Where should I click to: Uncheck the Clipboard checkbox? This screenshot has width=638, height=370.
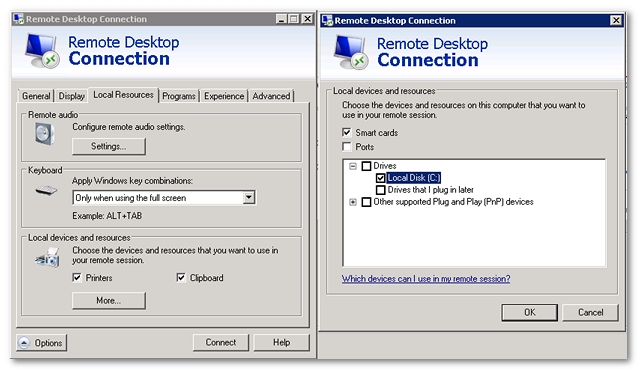pos(181,278)
